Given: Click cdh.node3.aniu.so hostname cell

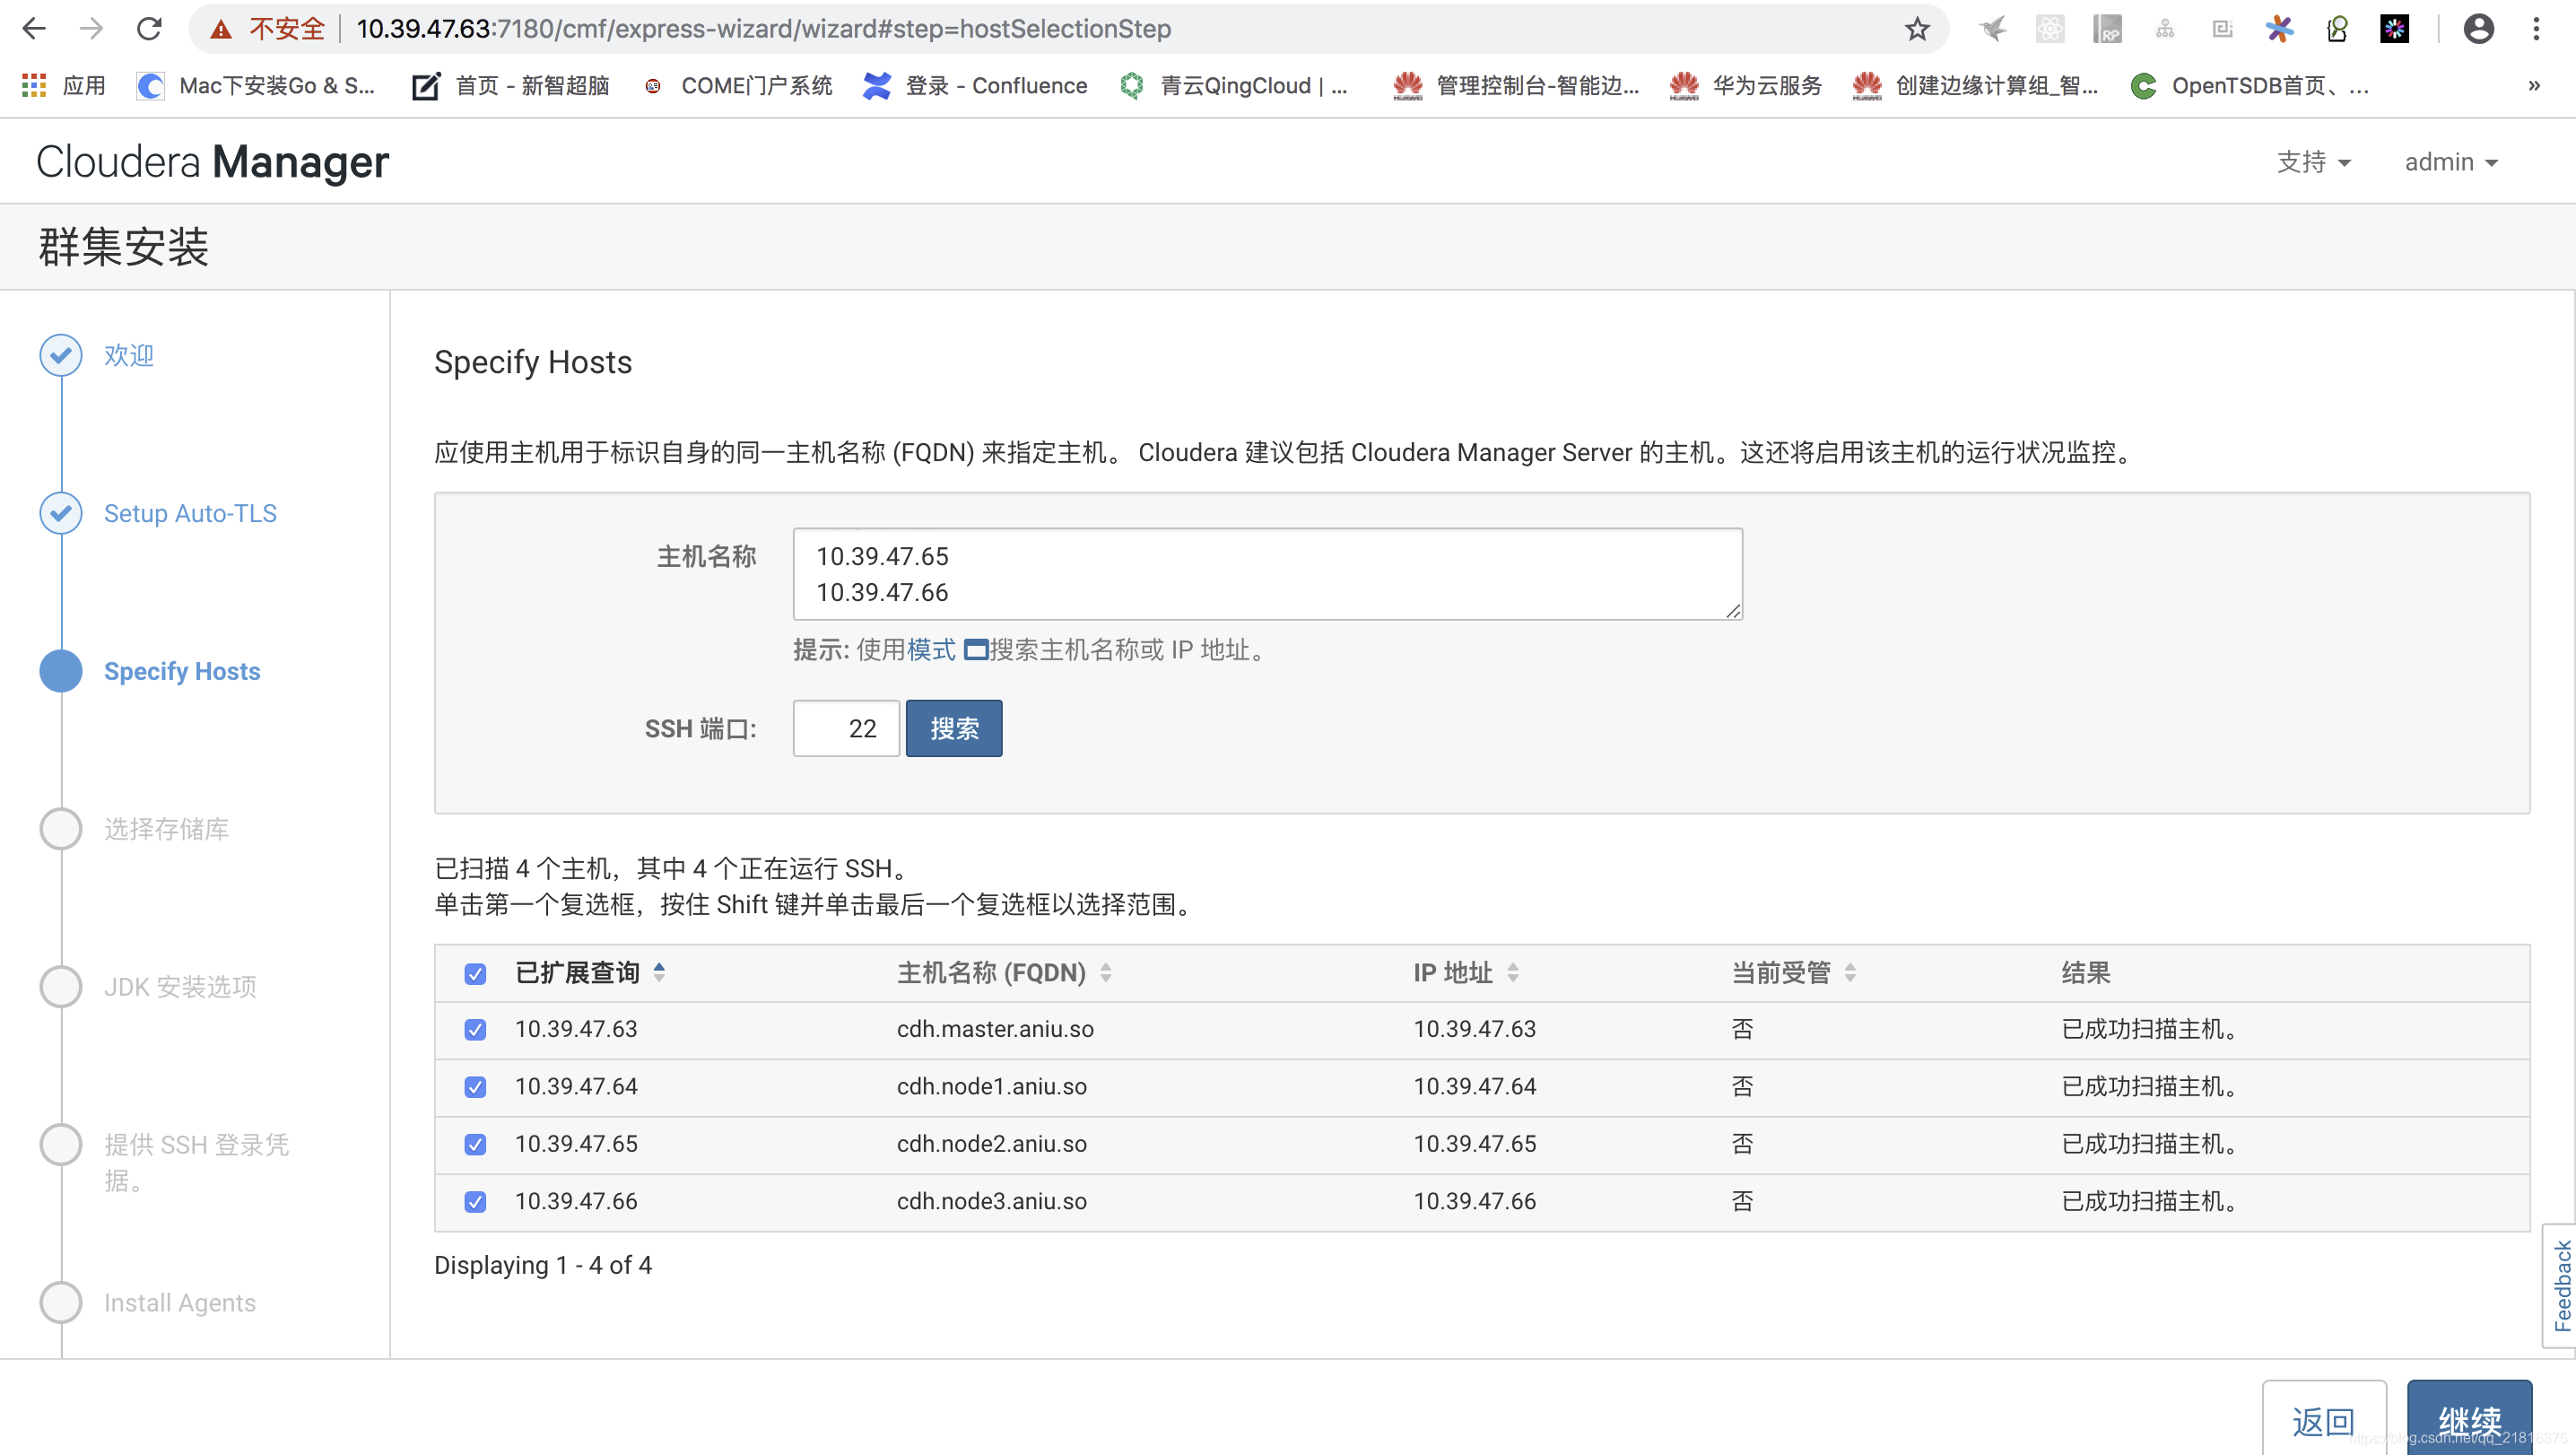Looking at the screenshot, I should pyautogui.click(x=991, y=1201).
